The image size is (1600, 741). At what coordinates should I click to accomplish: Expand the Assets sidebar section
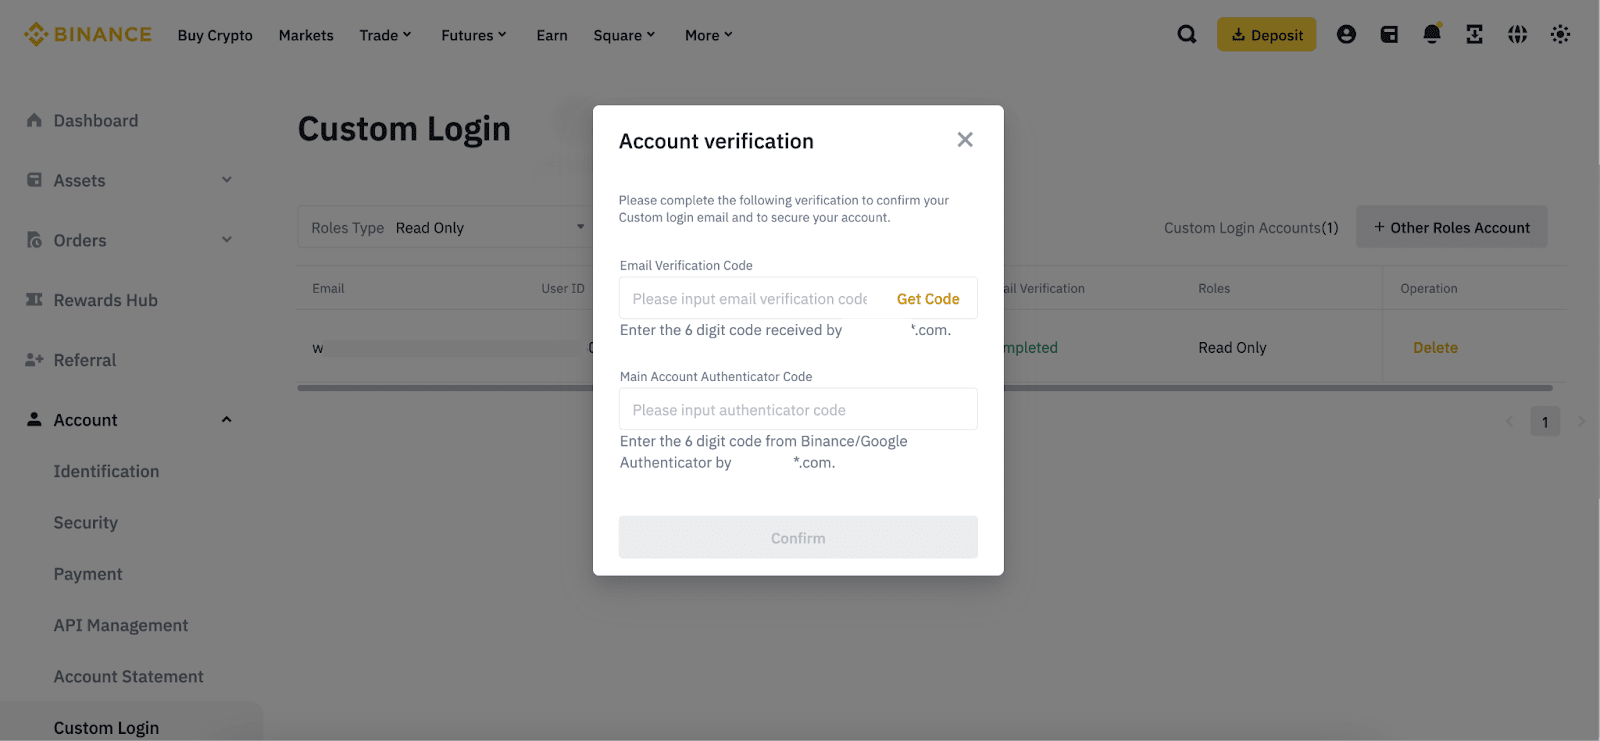pyautogui.click(x=227, y=180)
